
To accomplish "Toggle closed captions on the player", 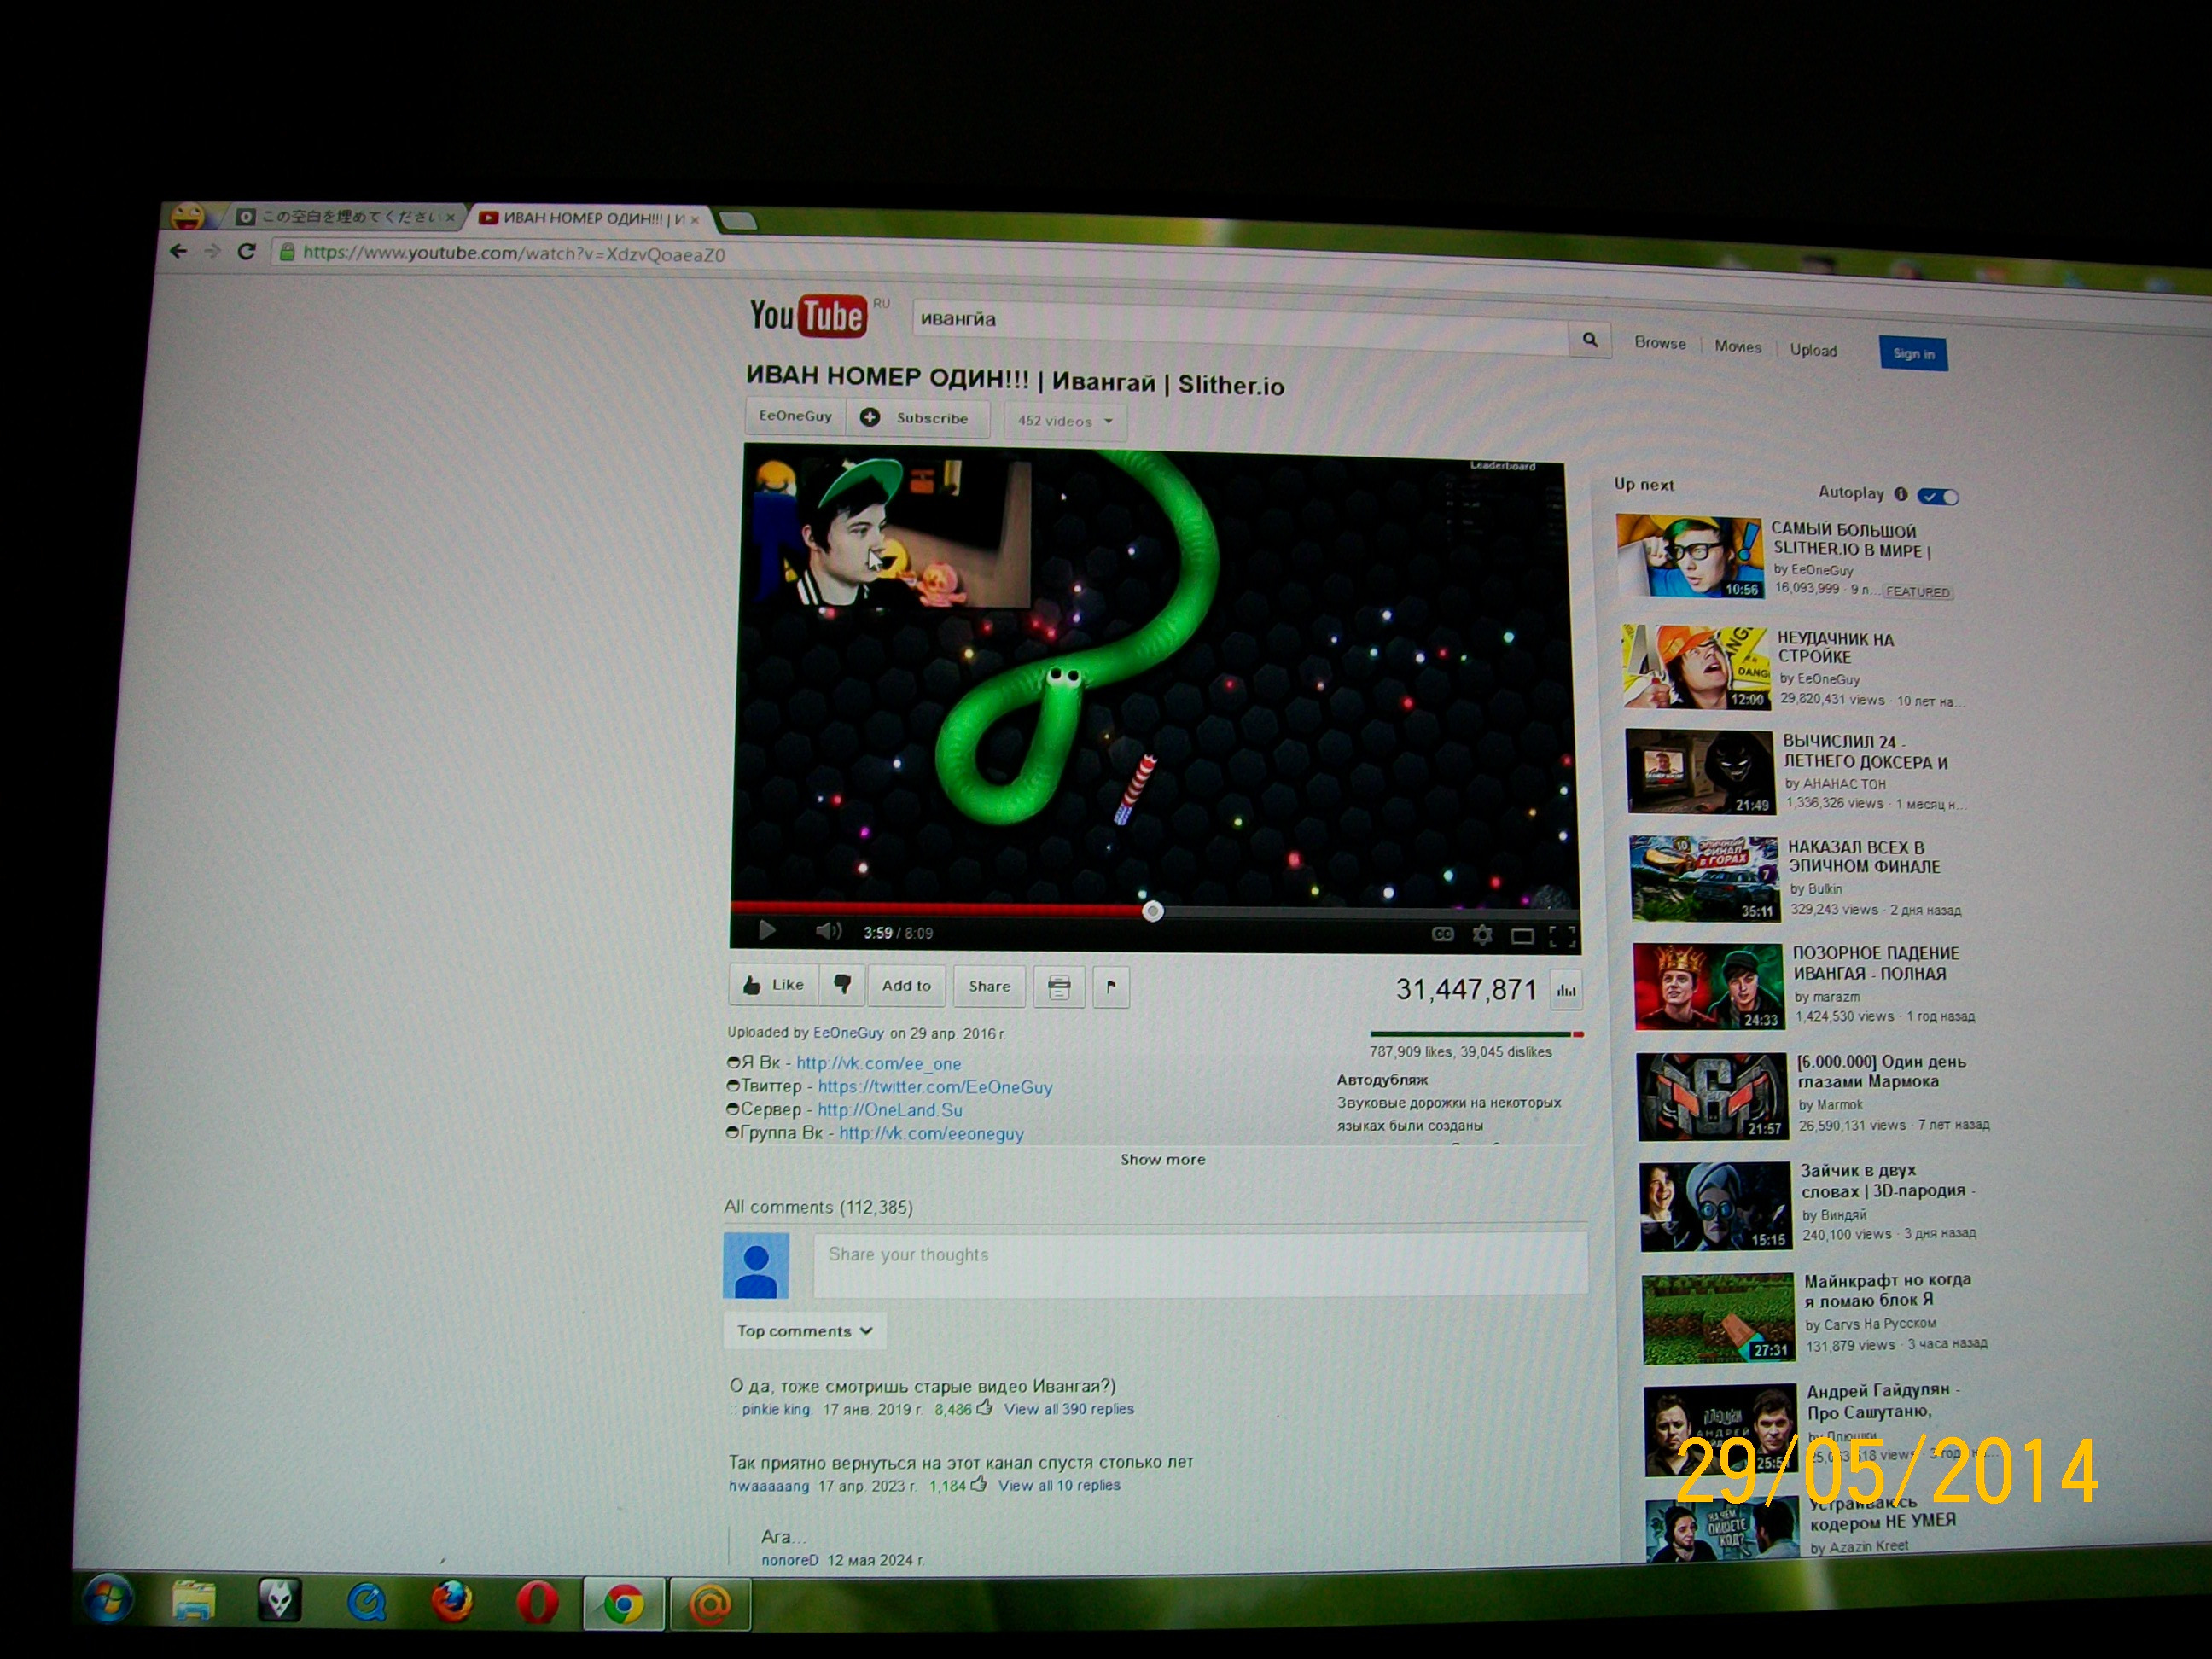I will [1442, 934].
